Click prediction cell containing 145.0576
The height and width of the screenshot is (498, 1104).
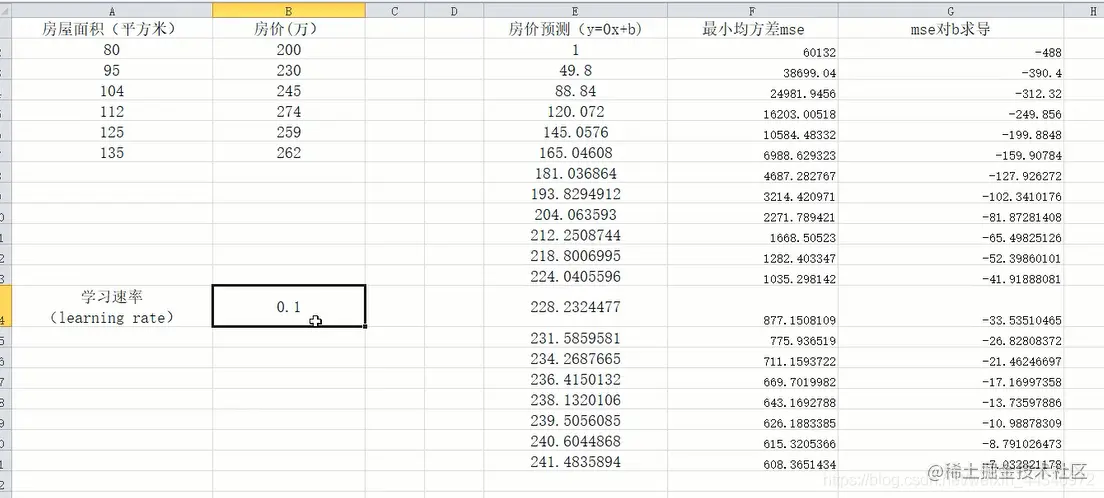coord(575,132)
